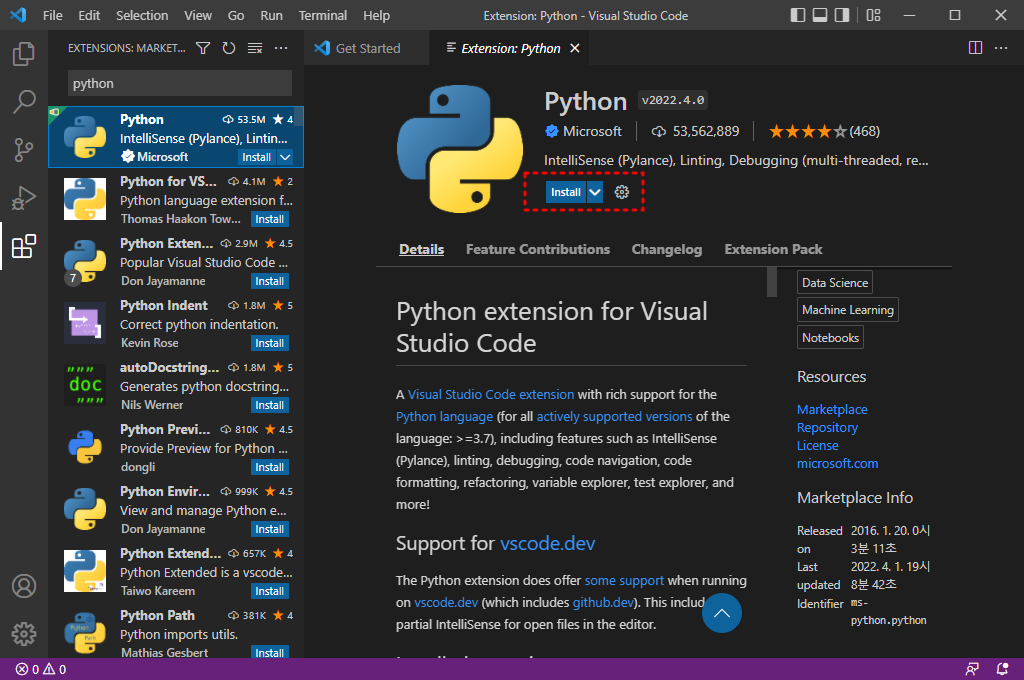1024x680 pixels.
Task: Toggle secondary side bar layout icon
Action: click(842, 15)
